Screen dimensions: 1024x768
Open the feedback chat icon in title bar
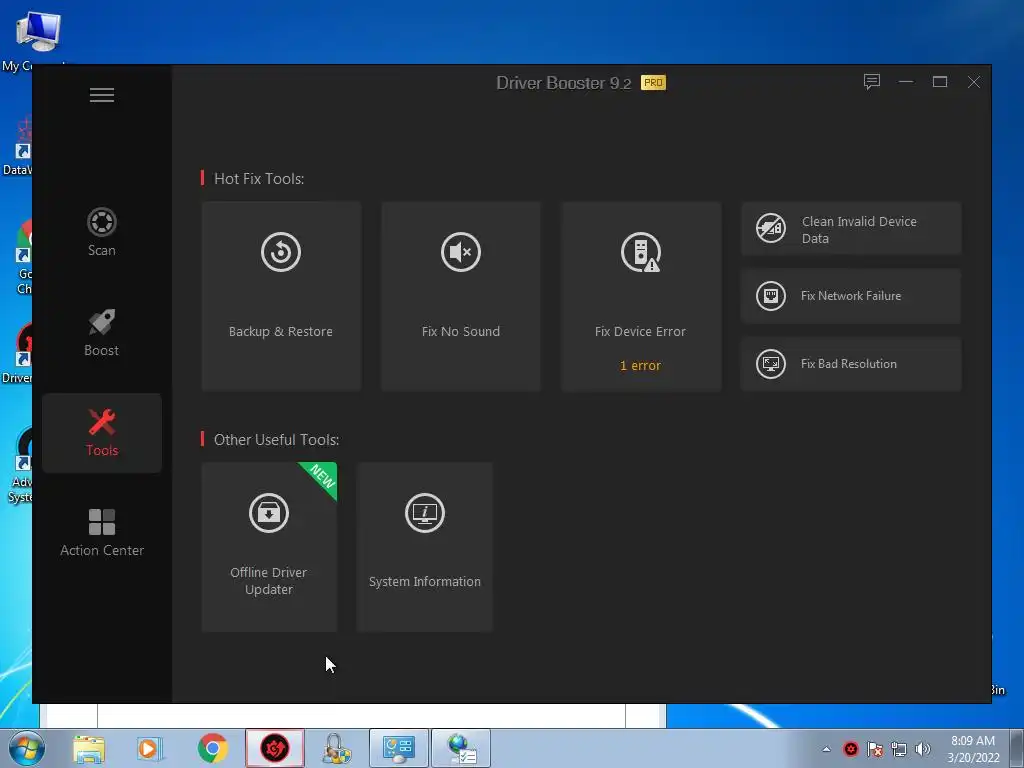click(872, 82)
